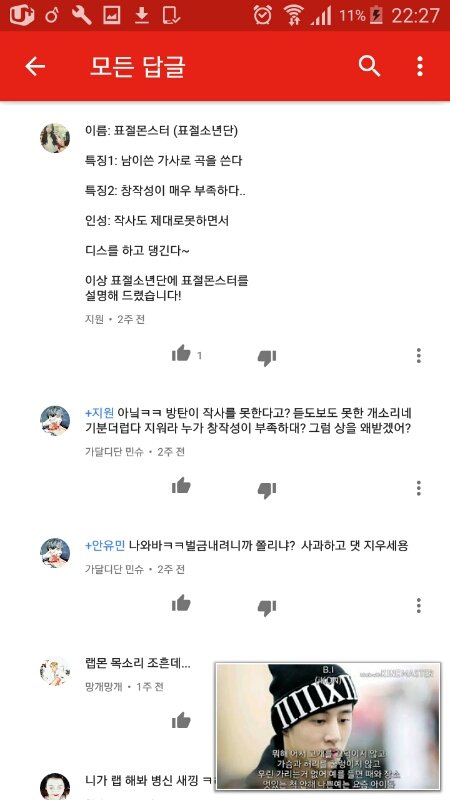Open more options for 지원's comment
This screenshot has height=800, width=450.
[419, 356]
